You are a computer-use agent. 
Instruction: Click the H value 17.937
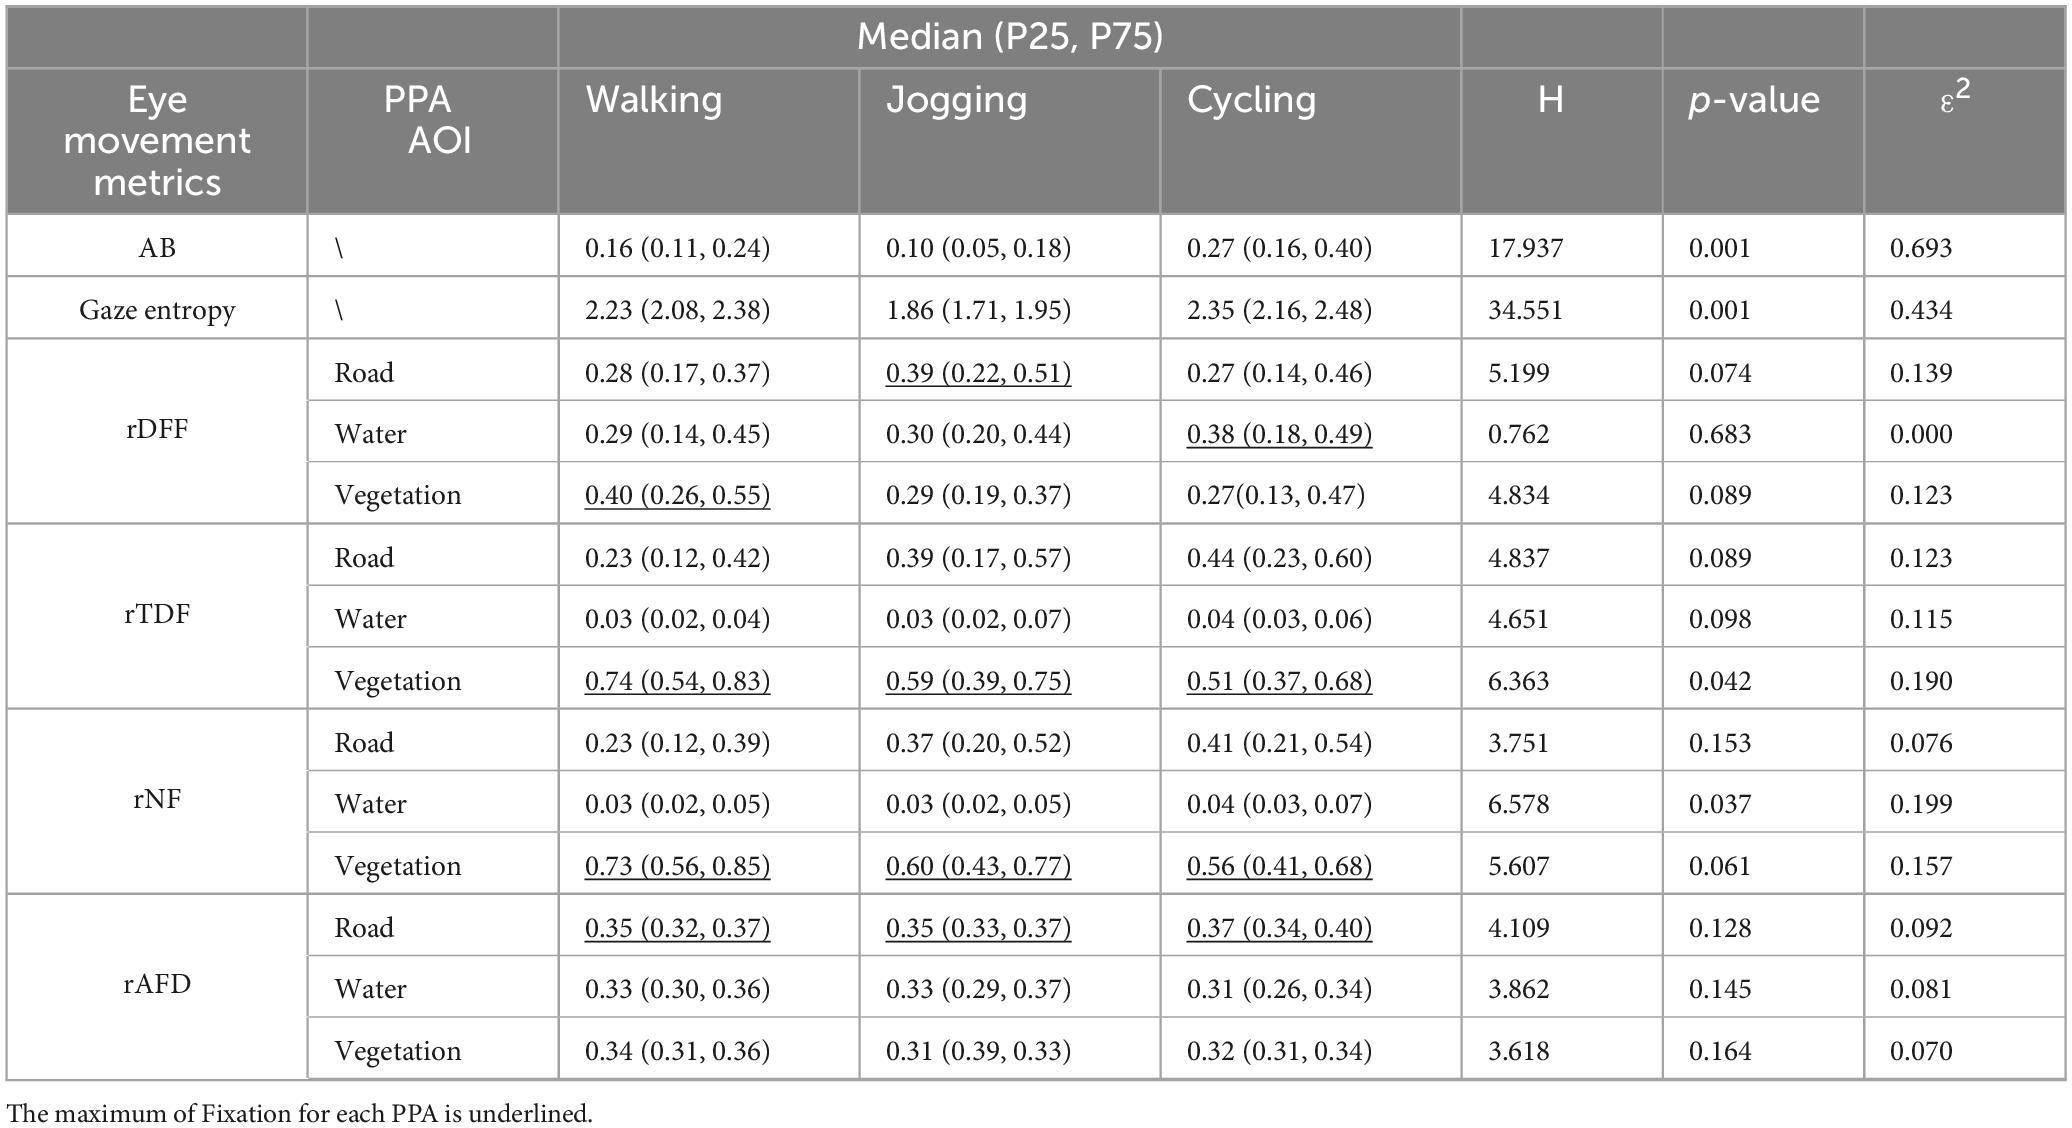click(1525, 248)
